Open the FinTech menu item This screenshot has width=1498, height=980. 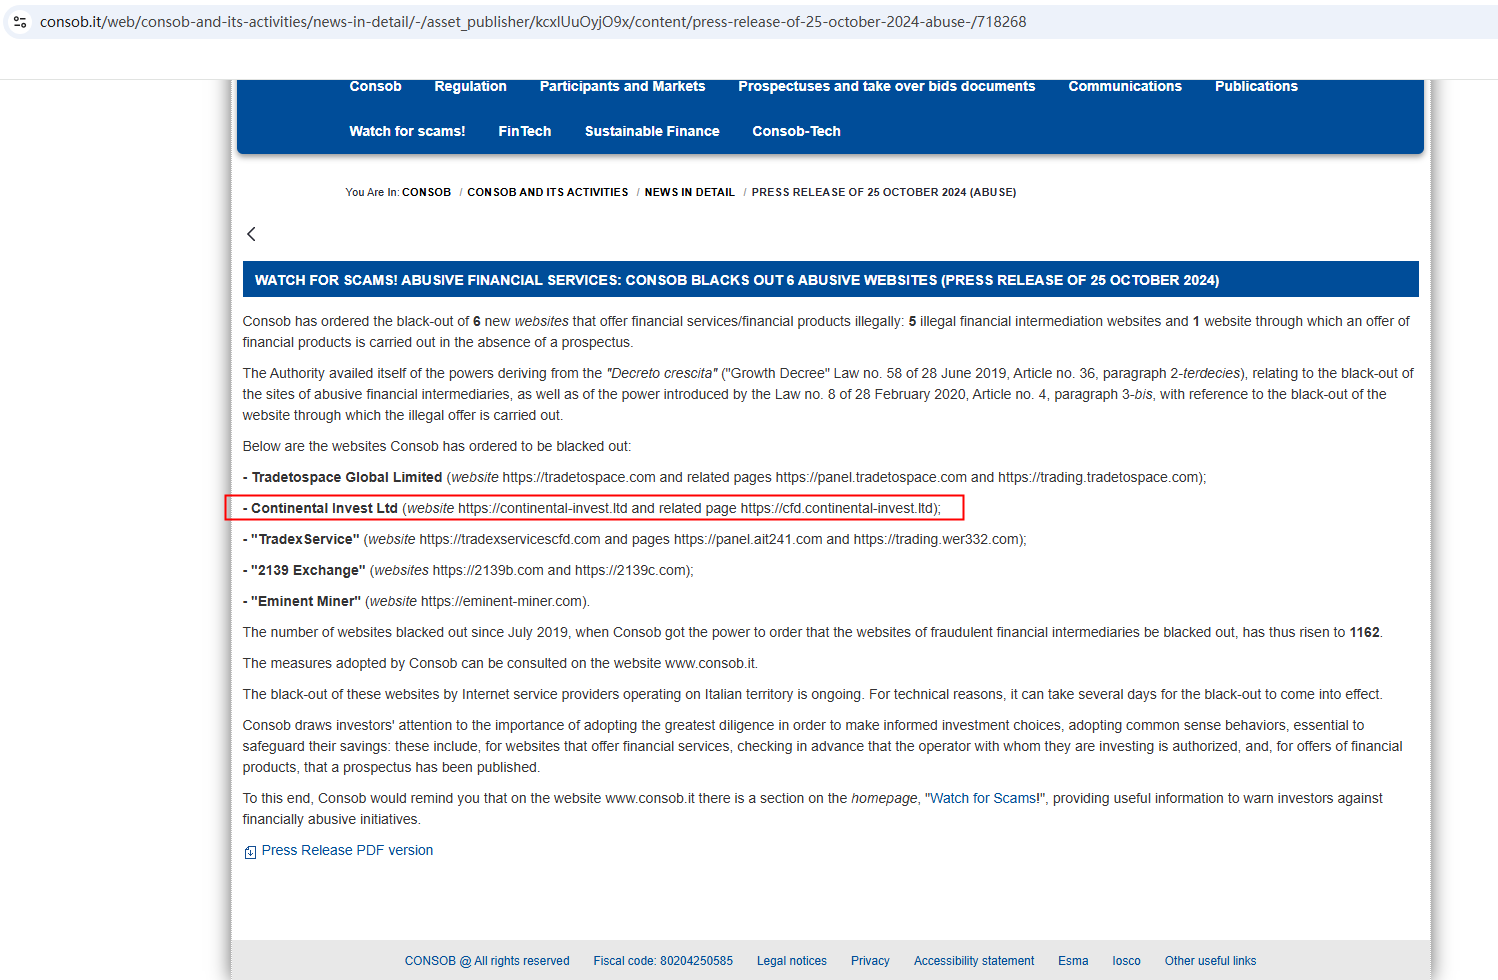tap(525, 131)
